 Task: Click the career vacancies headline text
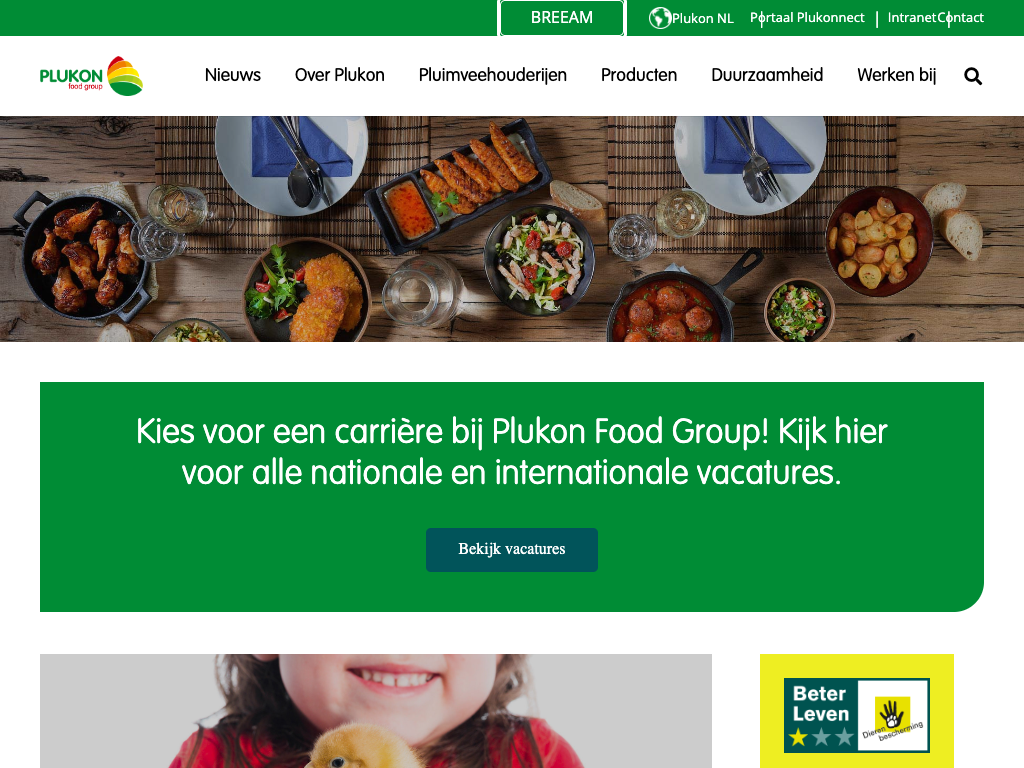pyautogui.click(x=511, y=452)
